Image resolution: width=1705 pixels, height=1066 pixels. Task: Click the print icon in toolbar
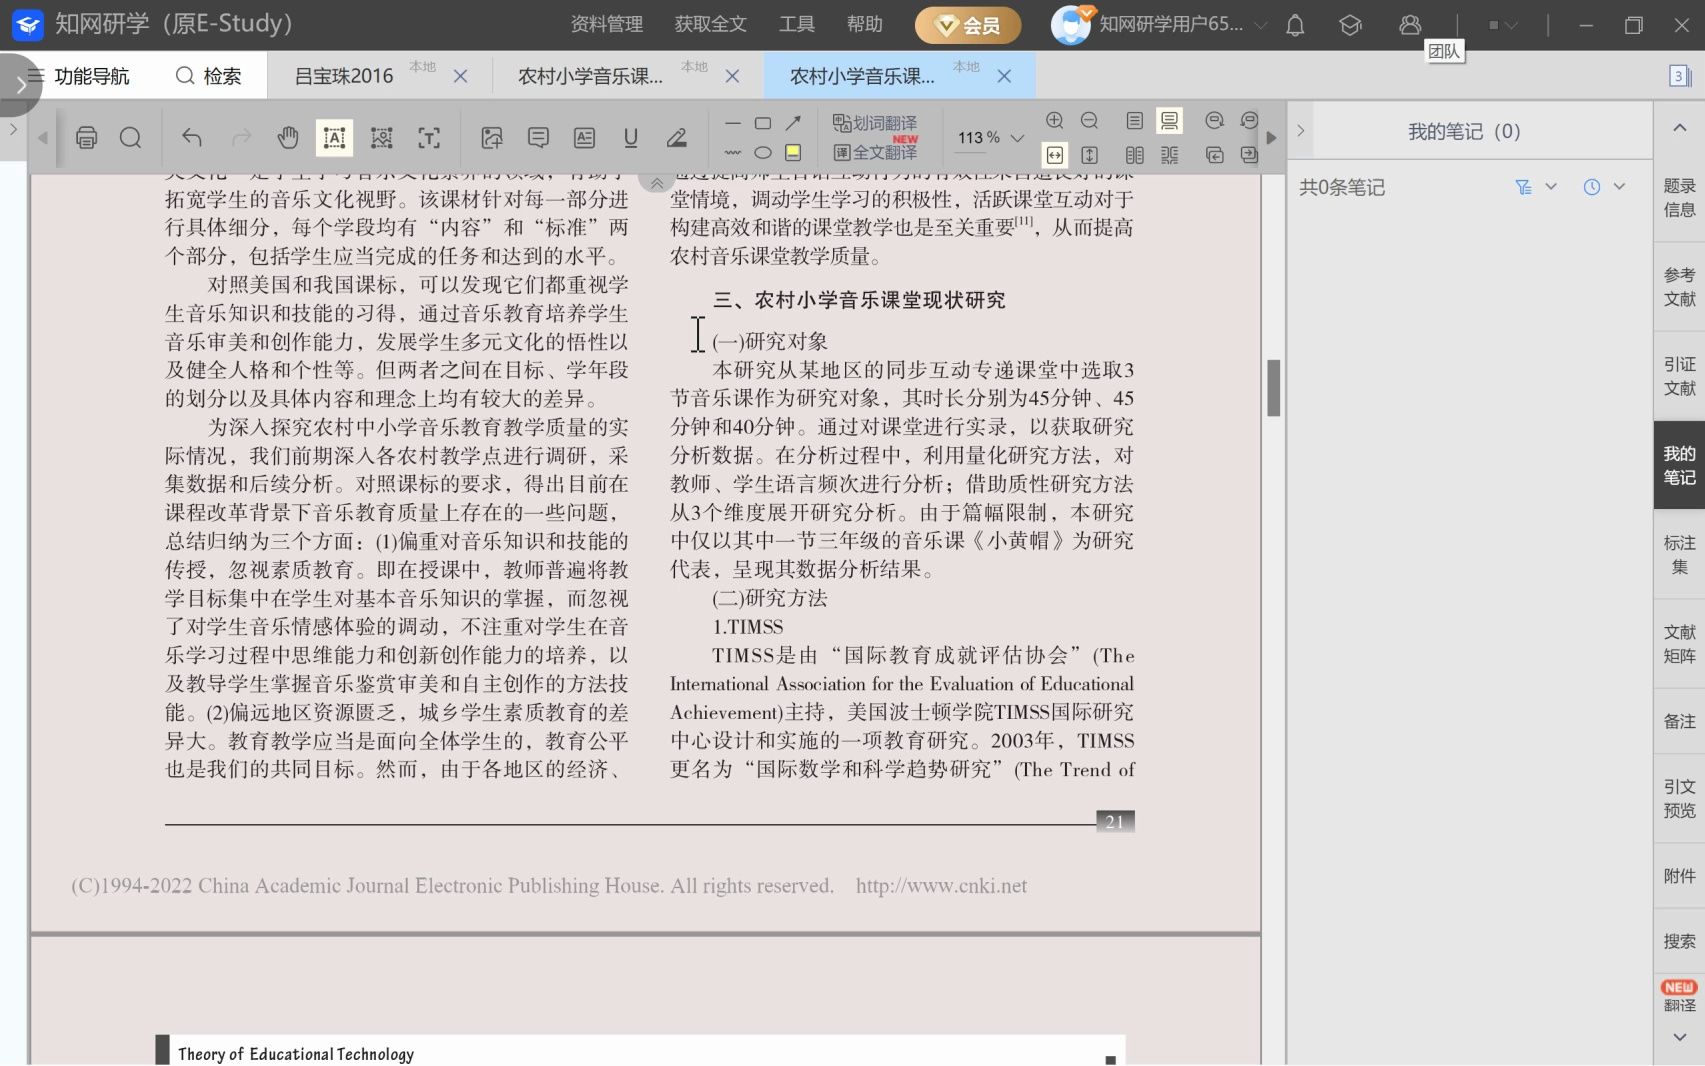(87, 138)
